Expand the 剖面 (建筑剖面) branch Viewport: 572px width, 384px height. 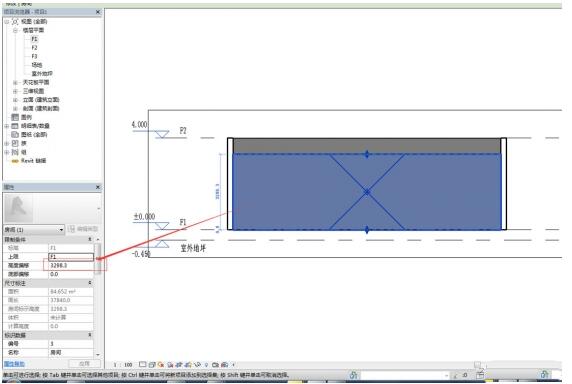[x=15, y=109]
